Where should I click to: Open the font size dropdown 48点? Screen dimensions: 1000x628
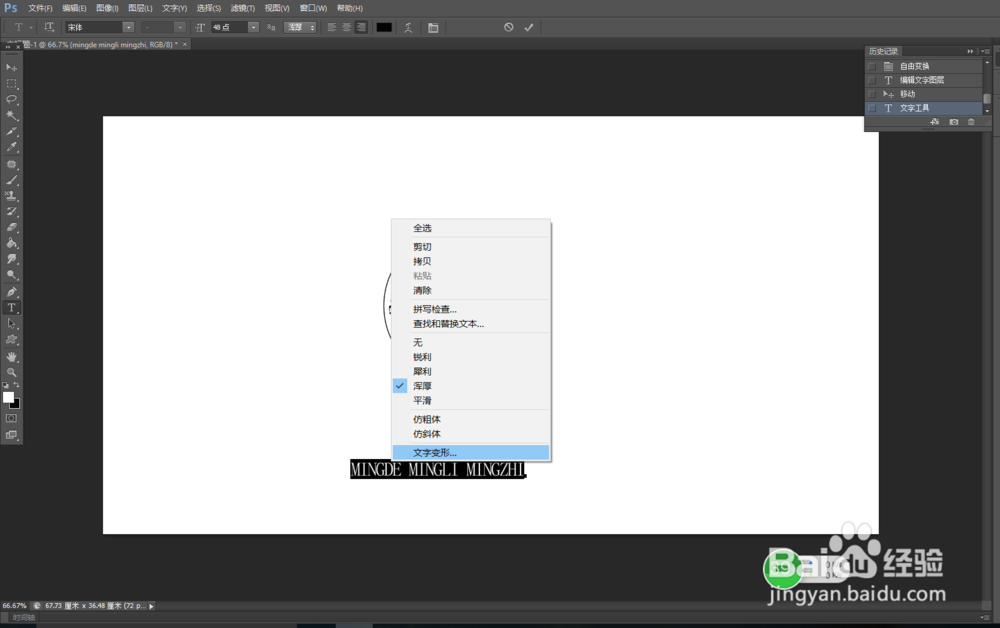253,27
